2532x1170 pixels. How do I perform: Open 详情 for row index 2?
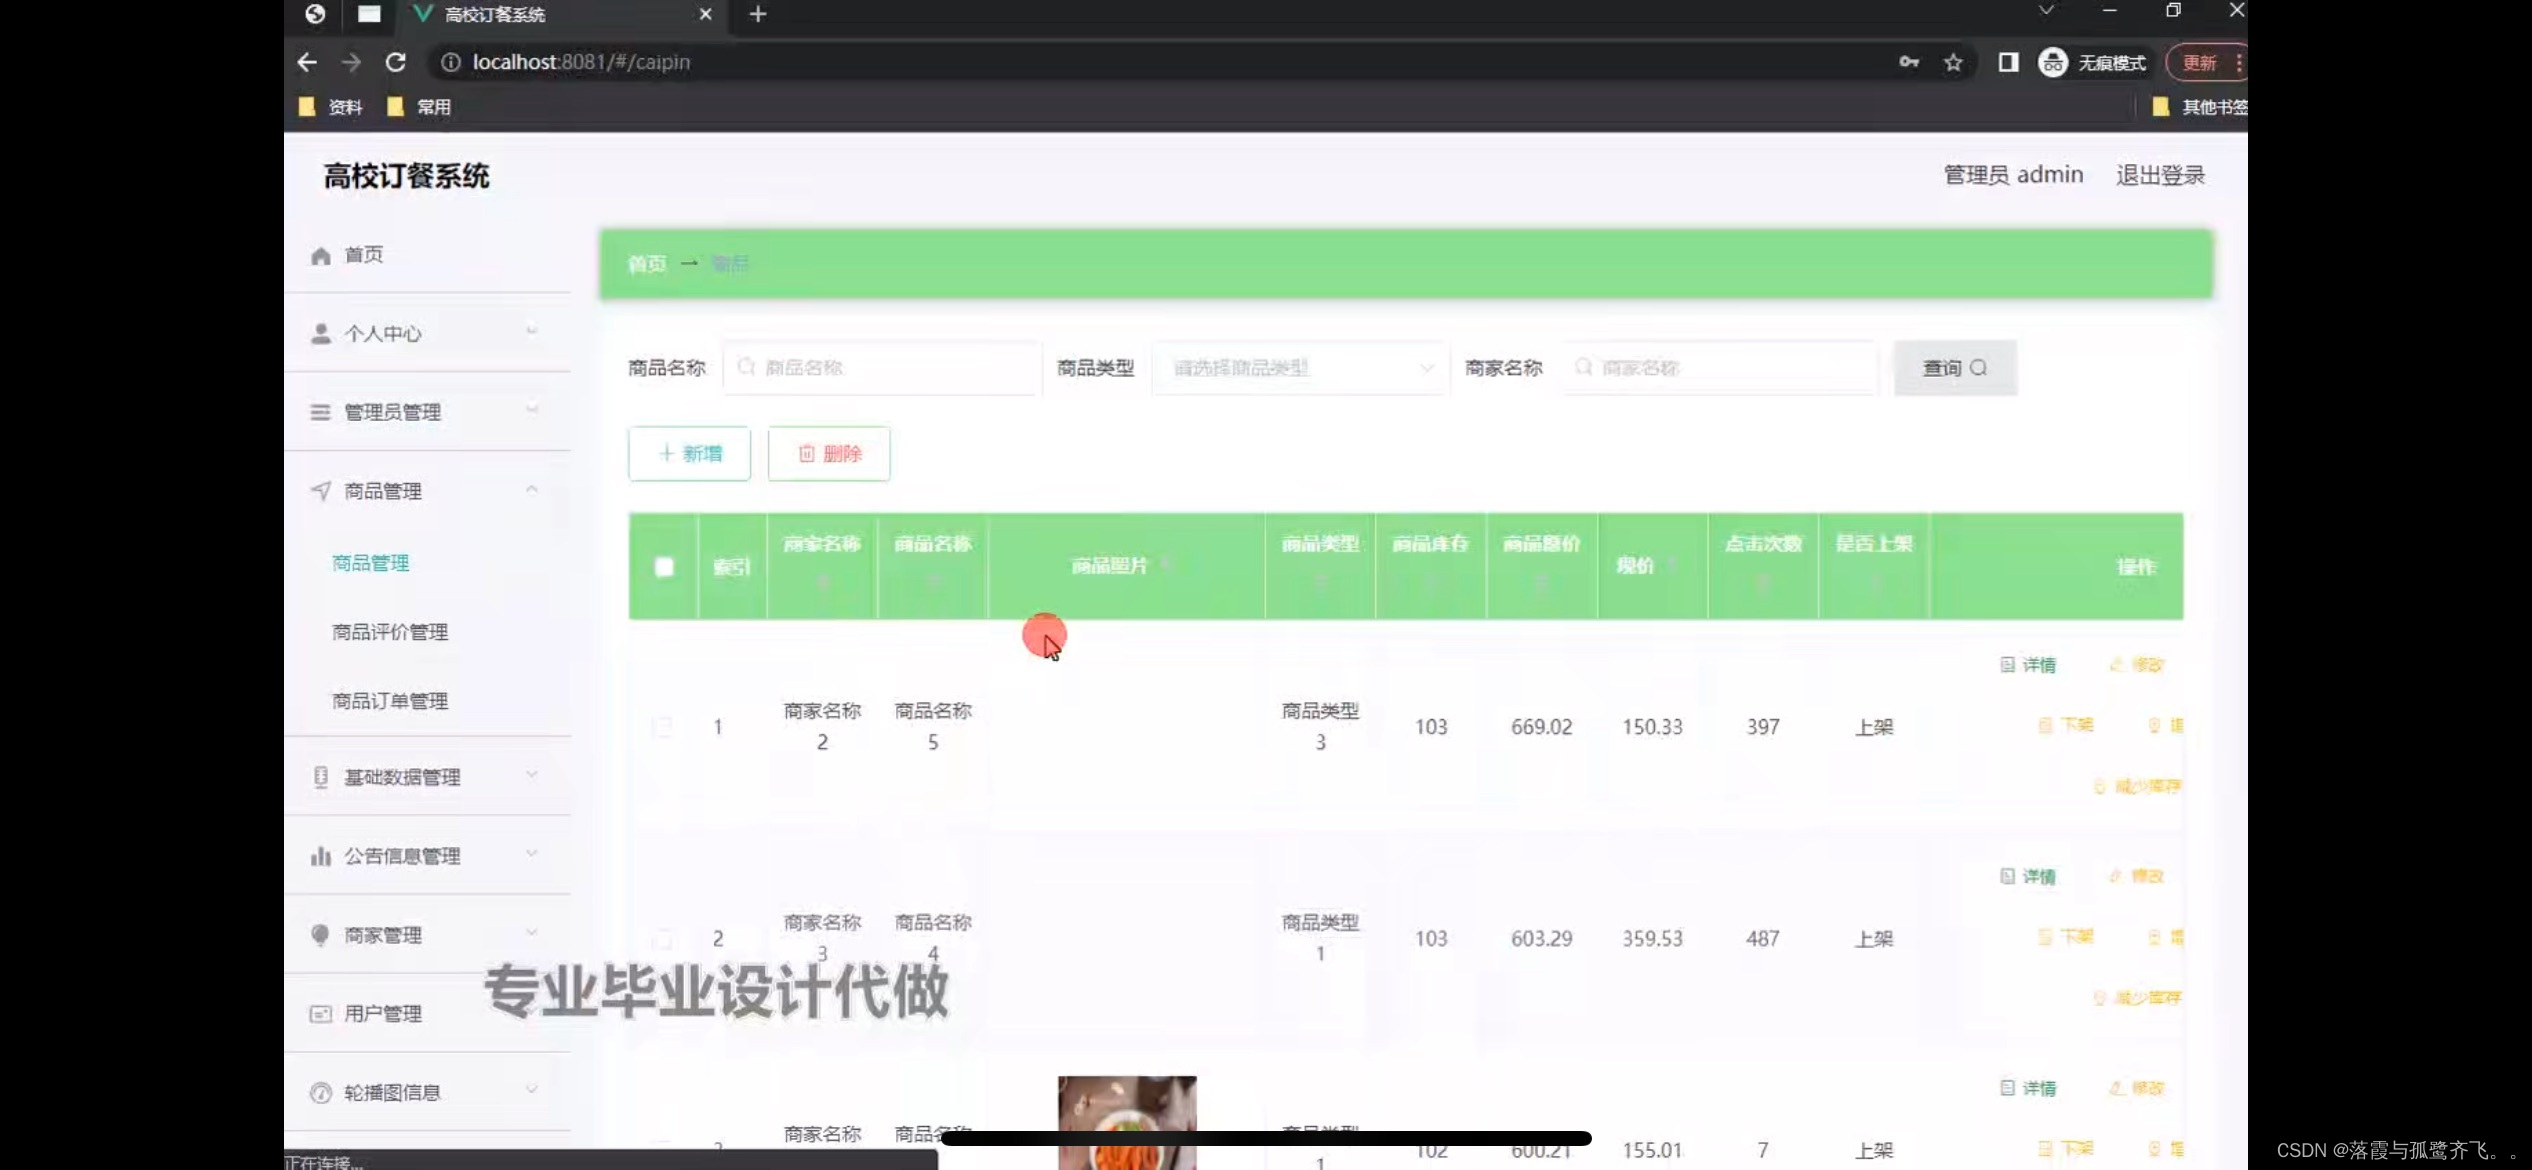pyautogui.click(x=2028, y=877)
